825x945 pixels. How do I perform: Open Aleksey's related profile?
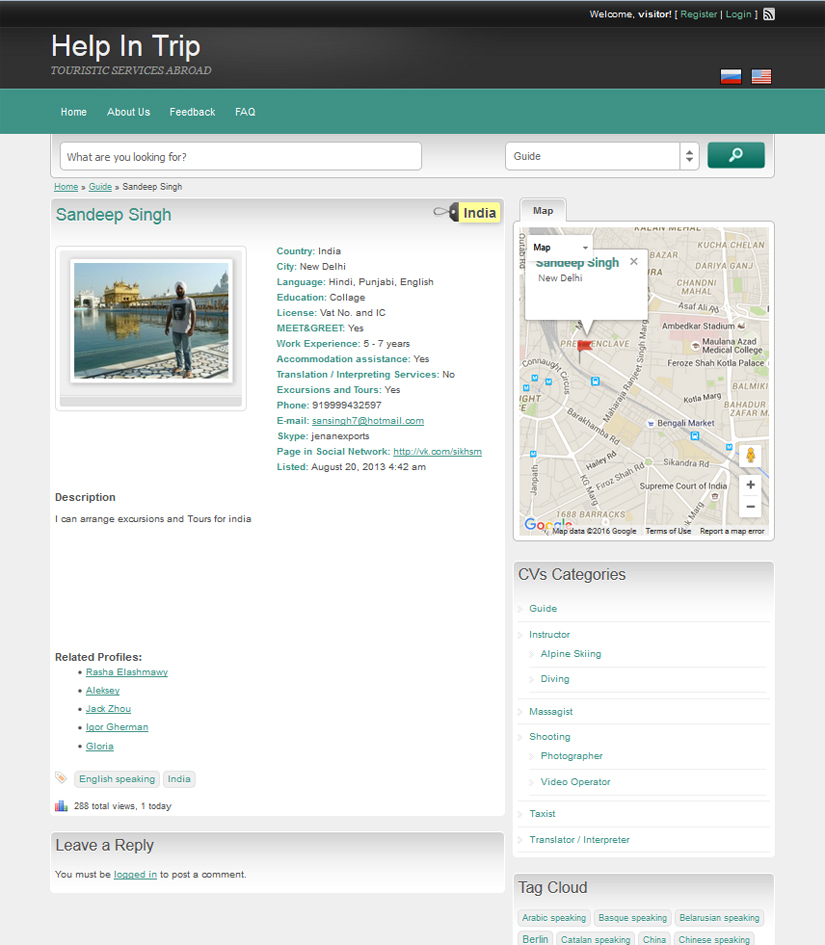[x=102, y=691]
